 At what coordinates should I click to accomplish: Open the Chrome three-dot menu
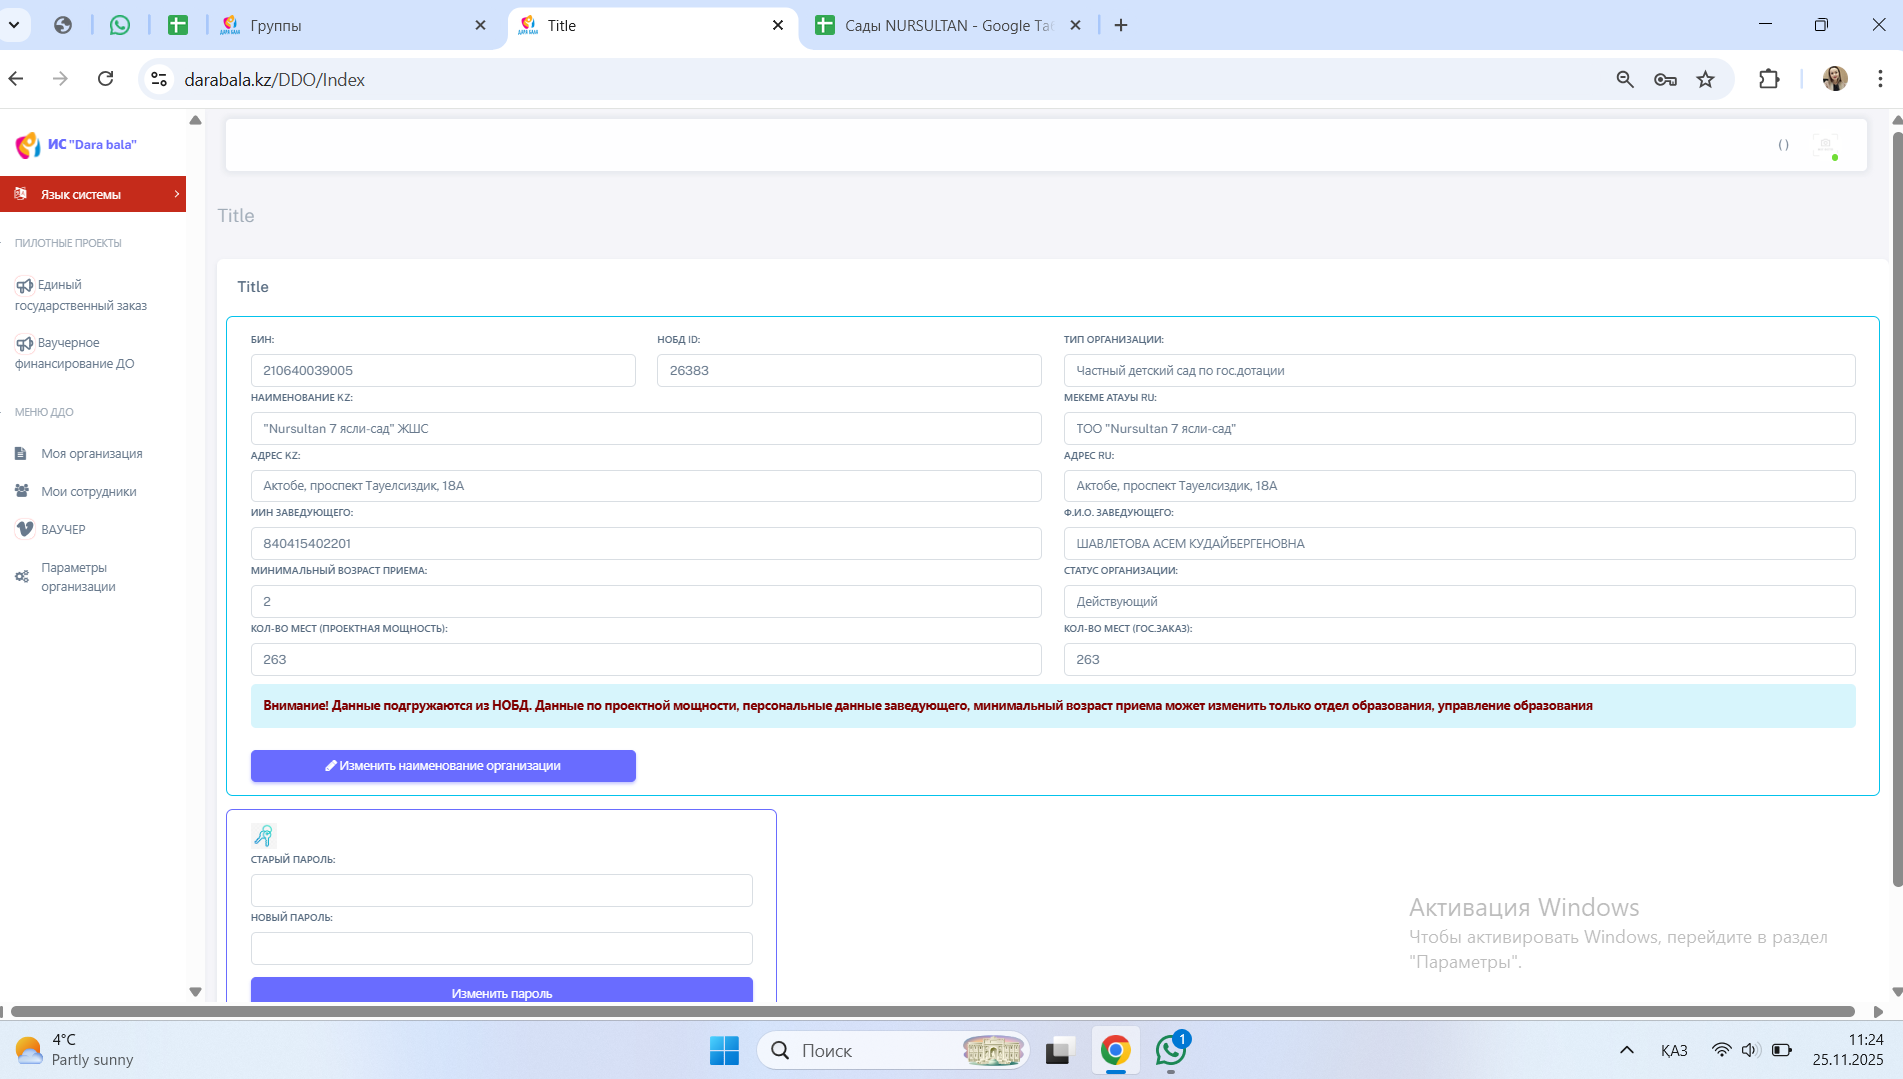point(1880,79)
